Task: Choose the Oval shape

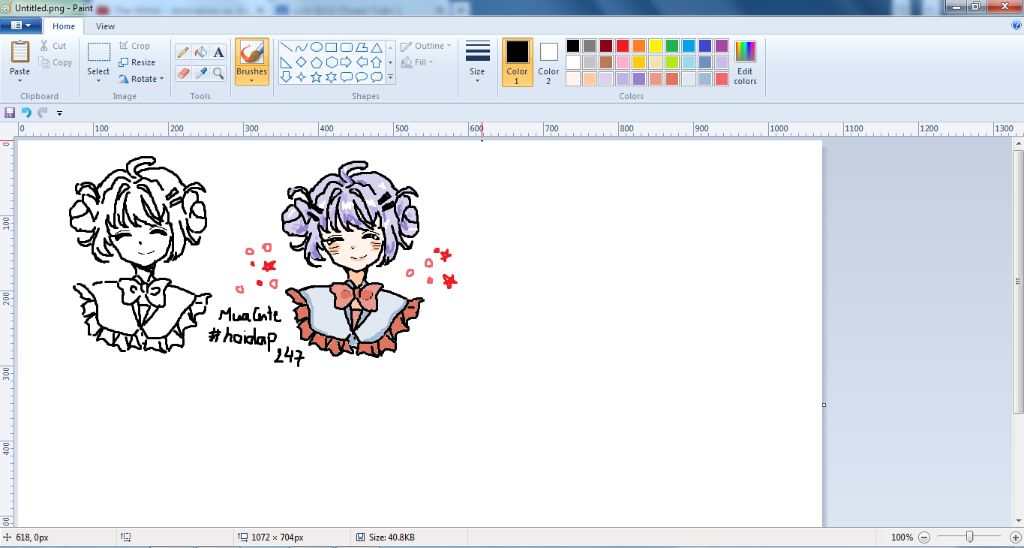Action: 316,48
